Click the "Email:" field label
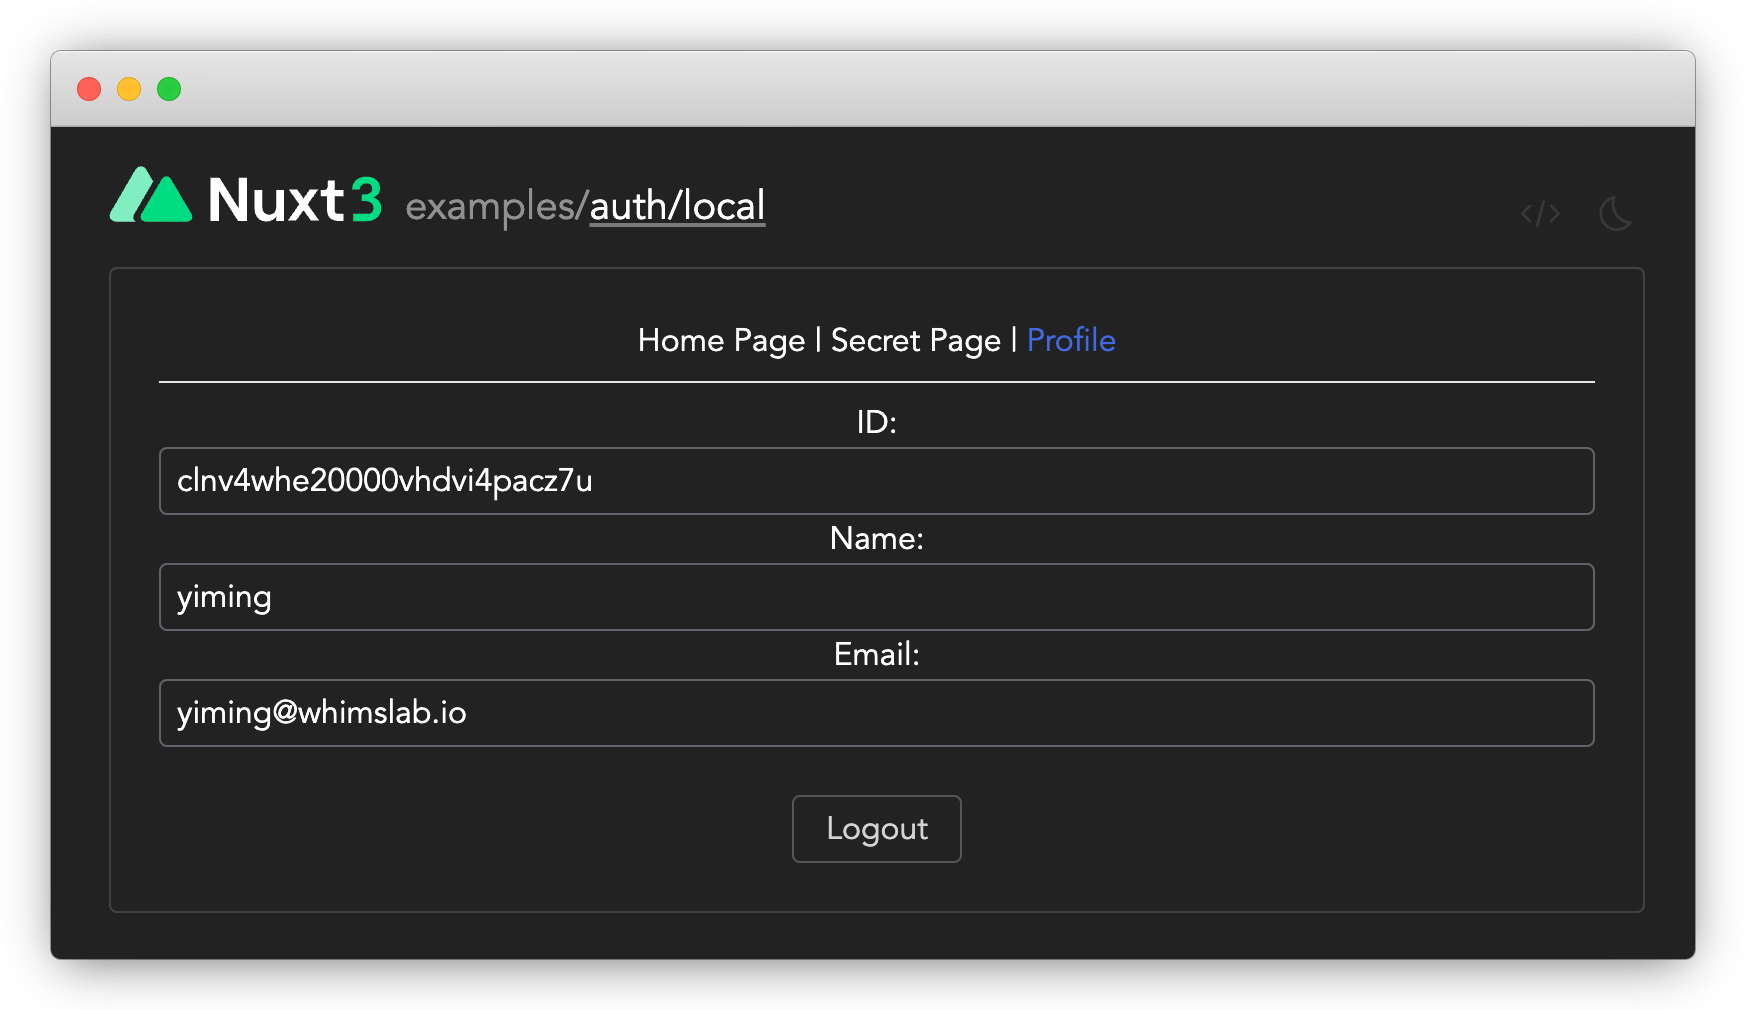This screenshot has height=1010, width=1746. click(876, 654)
